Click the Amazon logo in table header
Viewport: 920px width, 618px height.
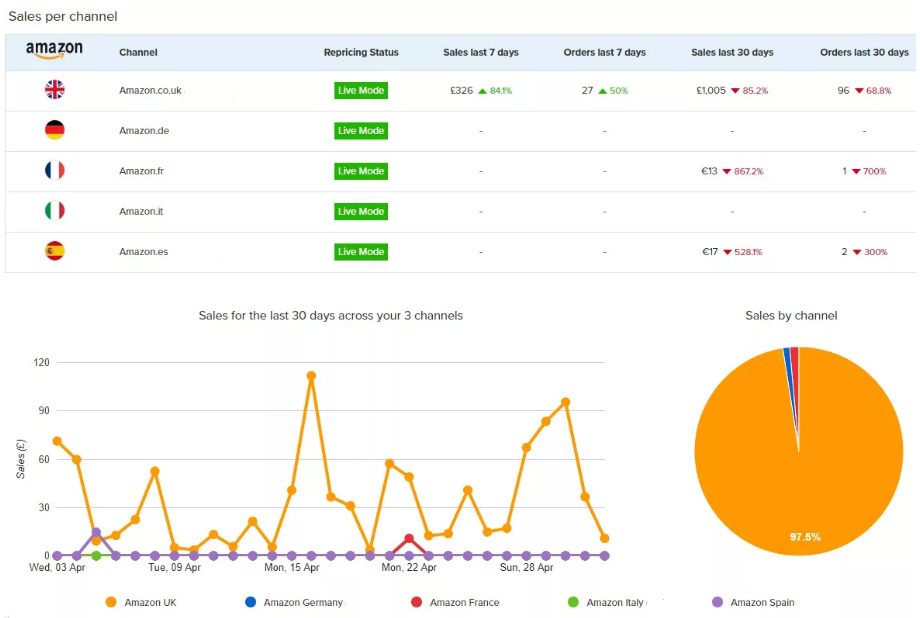pos(54,50)
